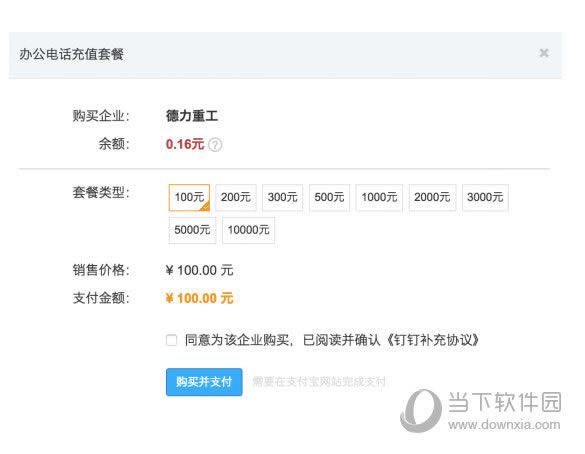585x454 pixels.
Task: Click the 购买企业 label
Action: click(101, 116)
